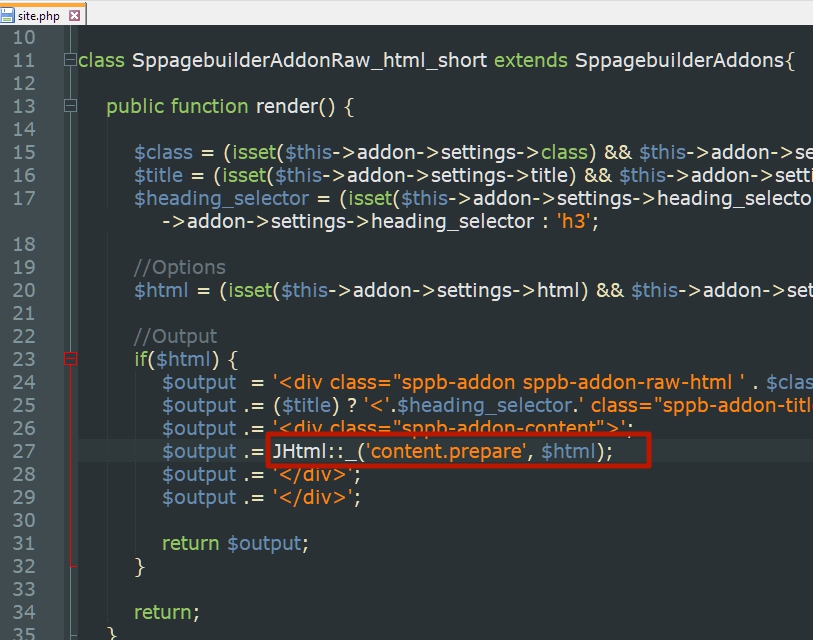Click the $html variable on line 20
Viewport: 813px width, 640px height.
pos(161,290)
